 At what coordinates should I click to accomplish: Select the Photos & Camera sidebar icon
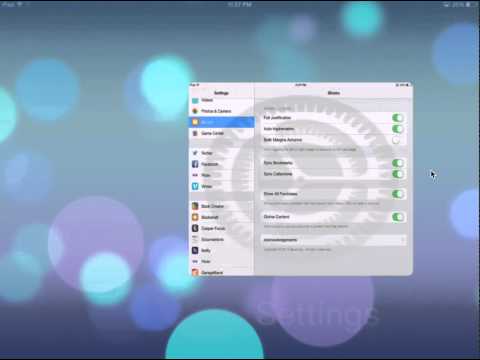click(195, 111)
